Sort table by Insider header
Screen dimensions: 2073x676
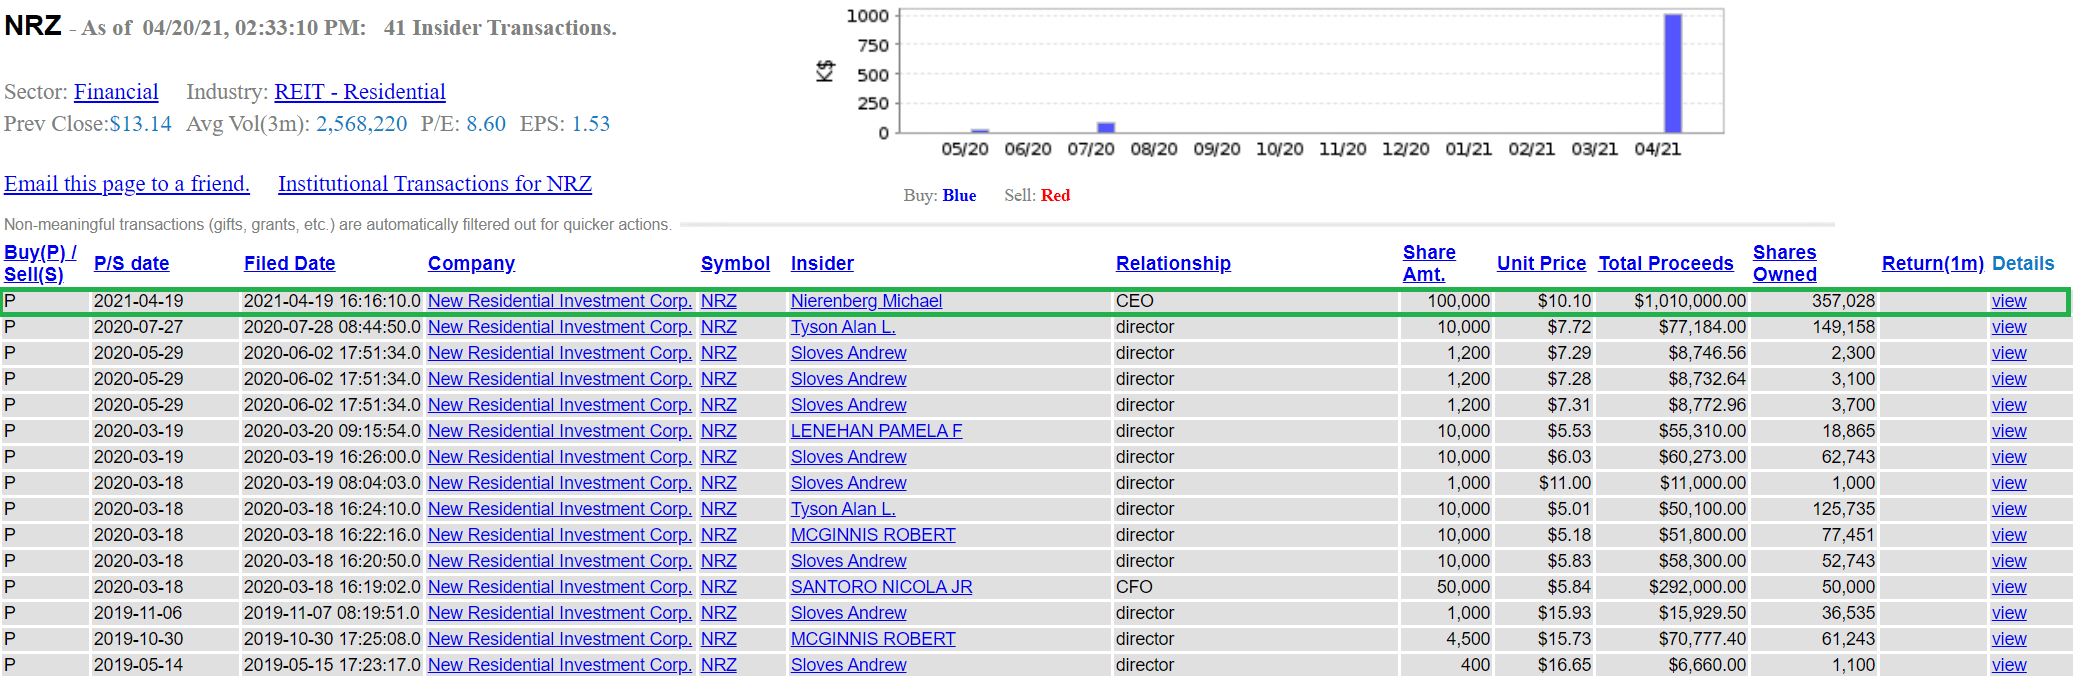pos(822,263)
